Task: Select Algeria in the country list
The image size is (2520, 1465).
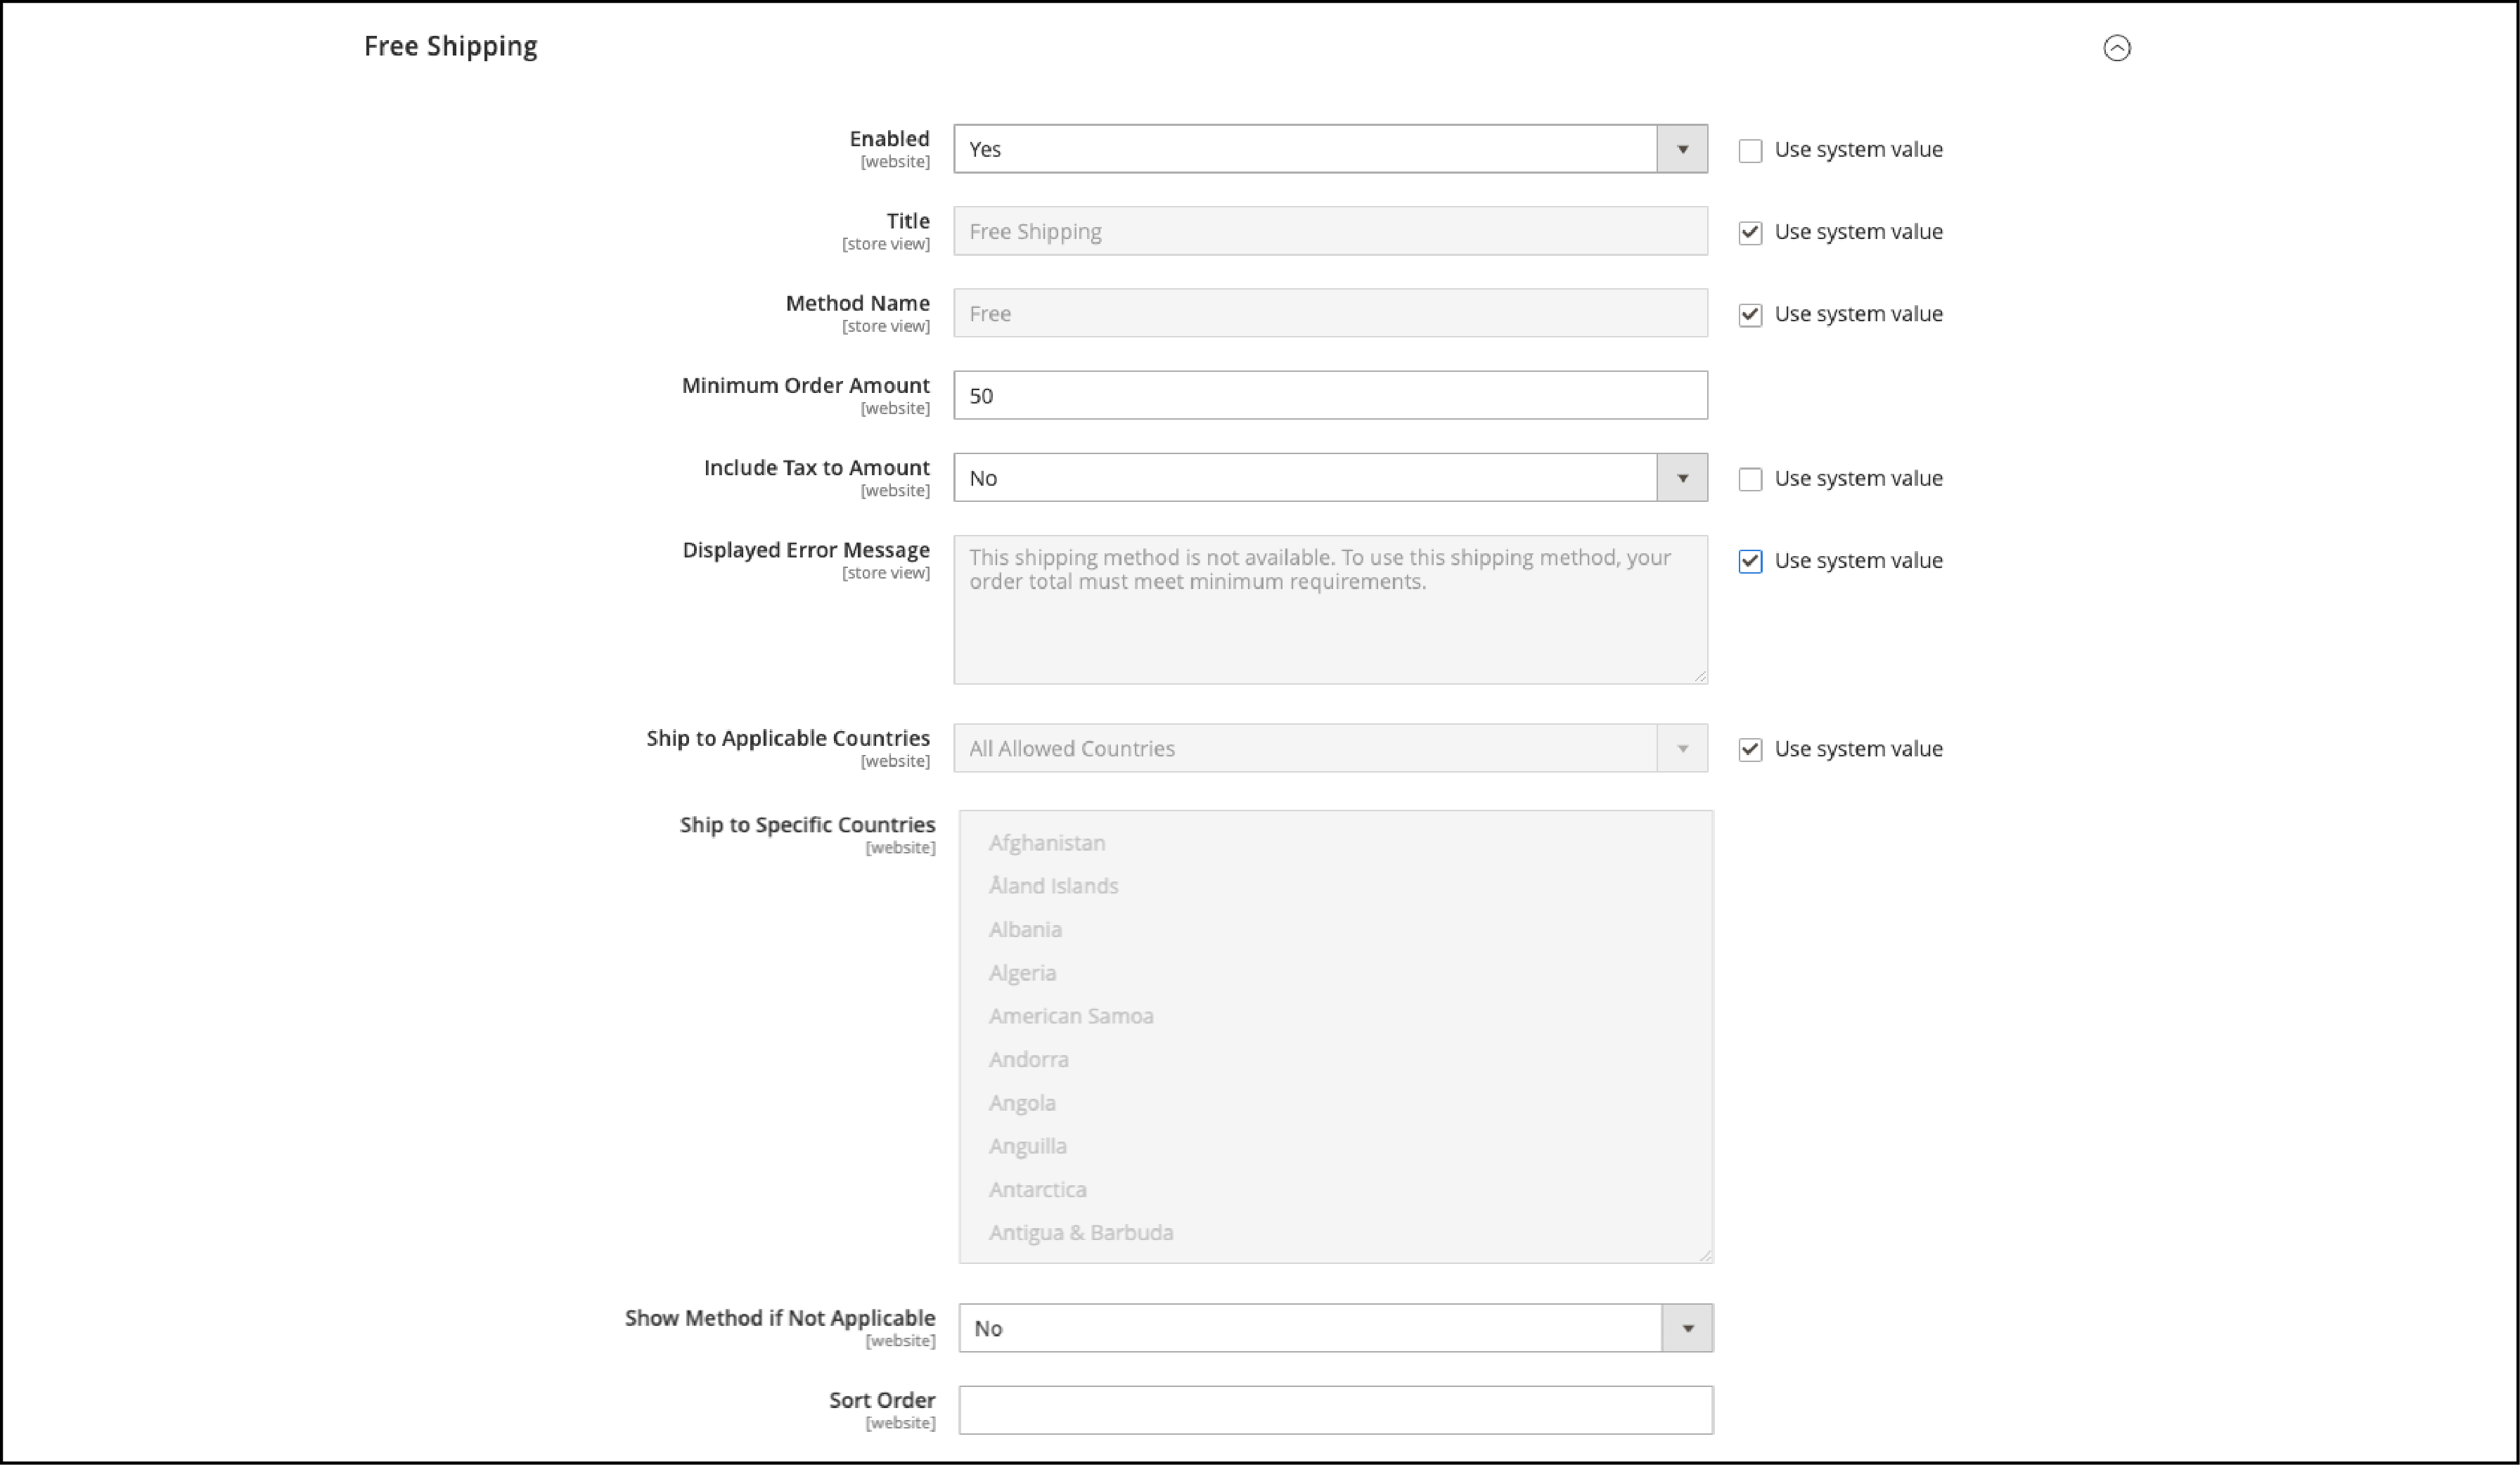Action: coord(1022,973)
